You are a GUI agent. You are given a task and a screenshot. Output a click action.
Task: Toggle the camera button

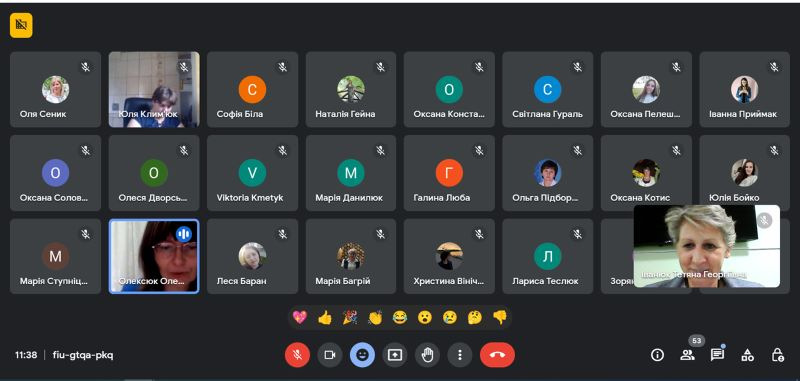(x=330, y=355)
